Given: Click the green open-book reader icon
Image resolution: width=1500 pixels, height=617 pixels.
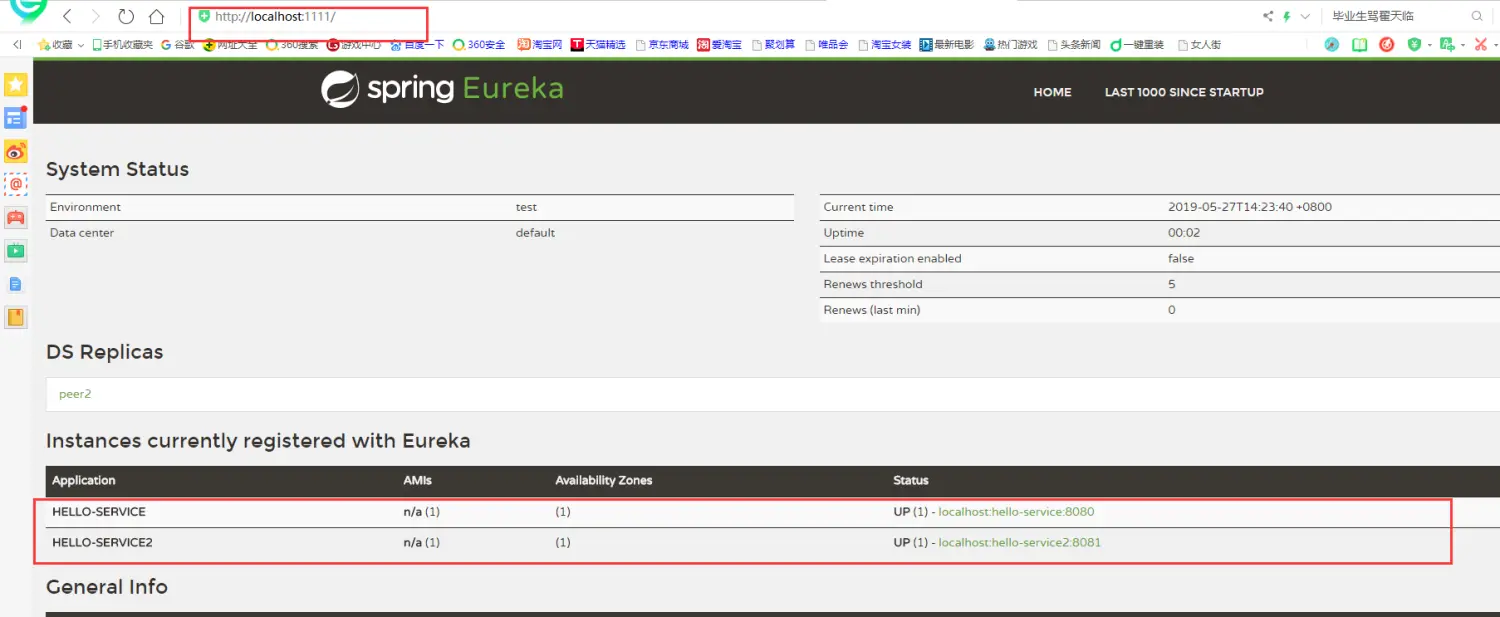Looking at the screenshot, I should click(1359, 45).
